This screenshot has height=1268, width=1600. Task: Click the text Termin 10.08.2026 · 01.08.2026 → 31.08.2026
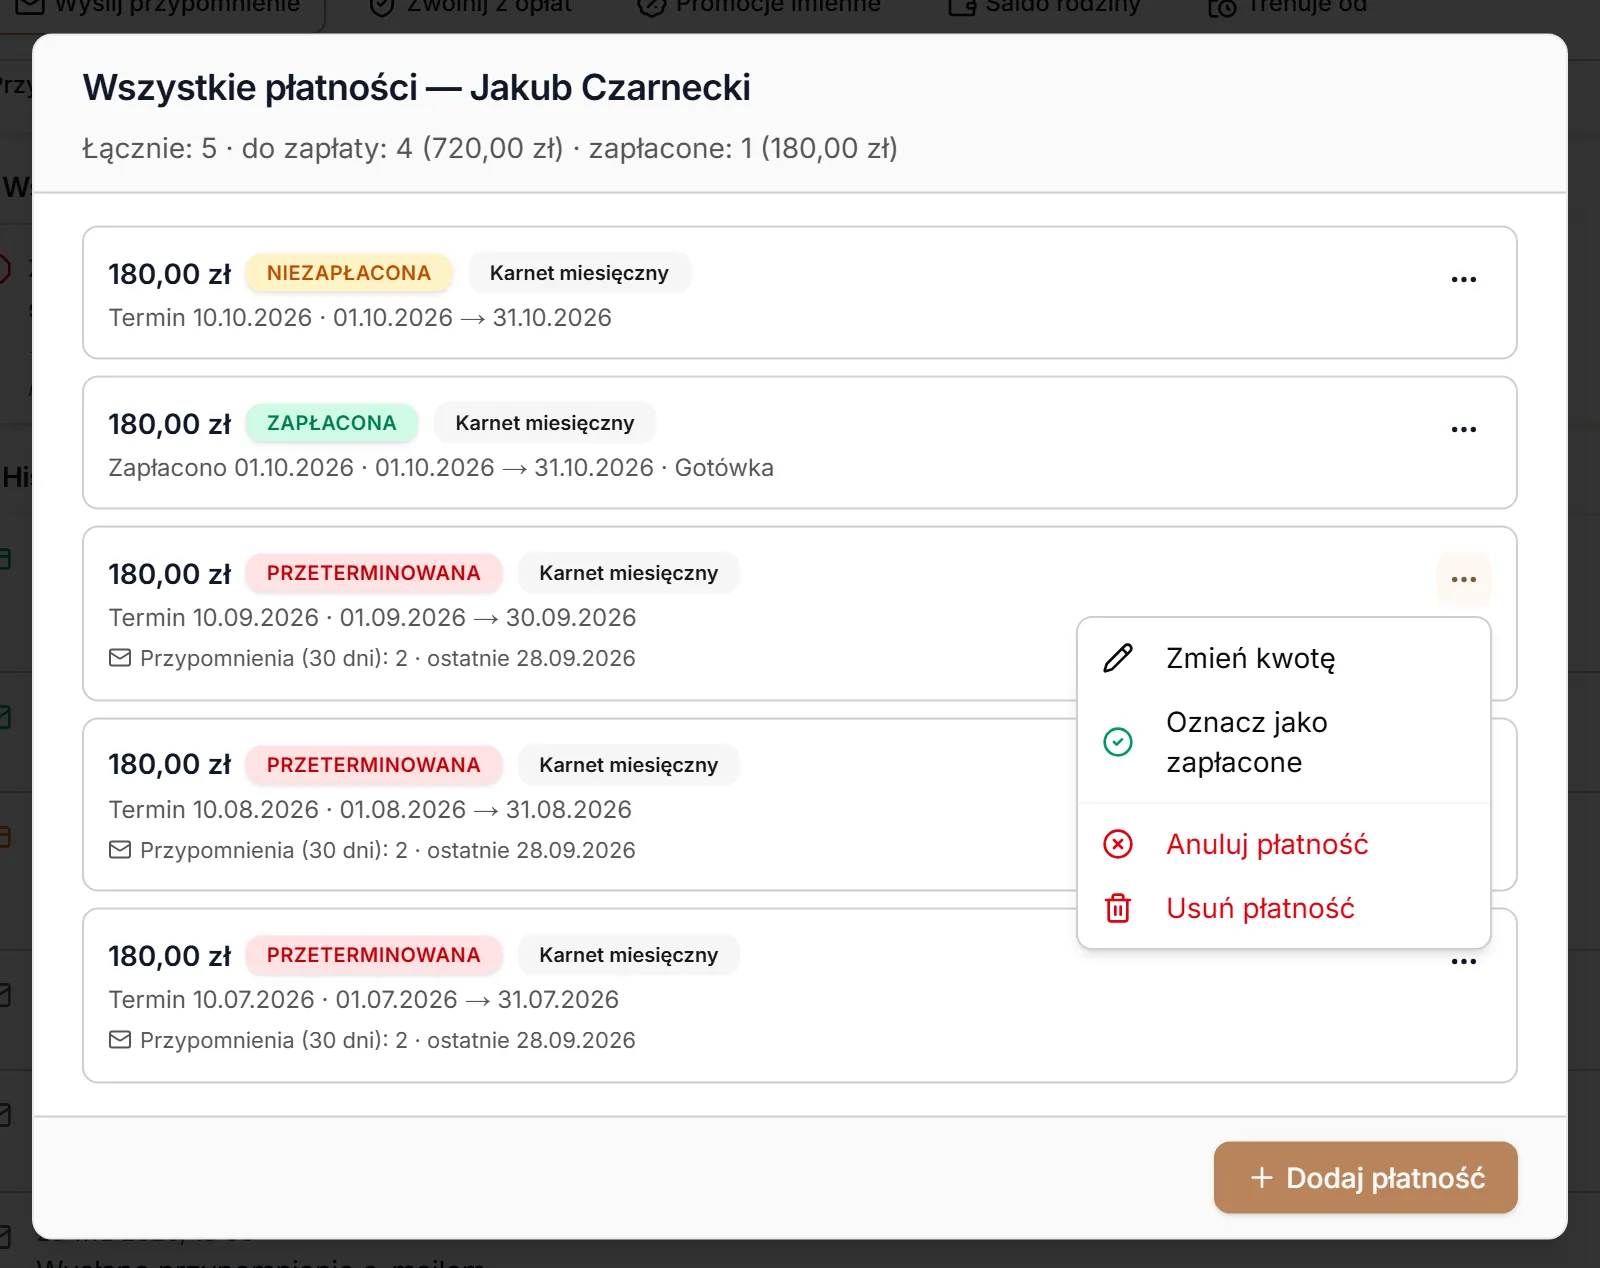(x=370, y=810)
